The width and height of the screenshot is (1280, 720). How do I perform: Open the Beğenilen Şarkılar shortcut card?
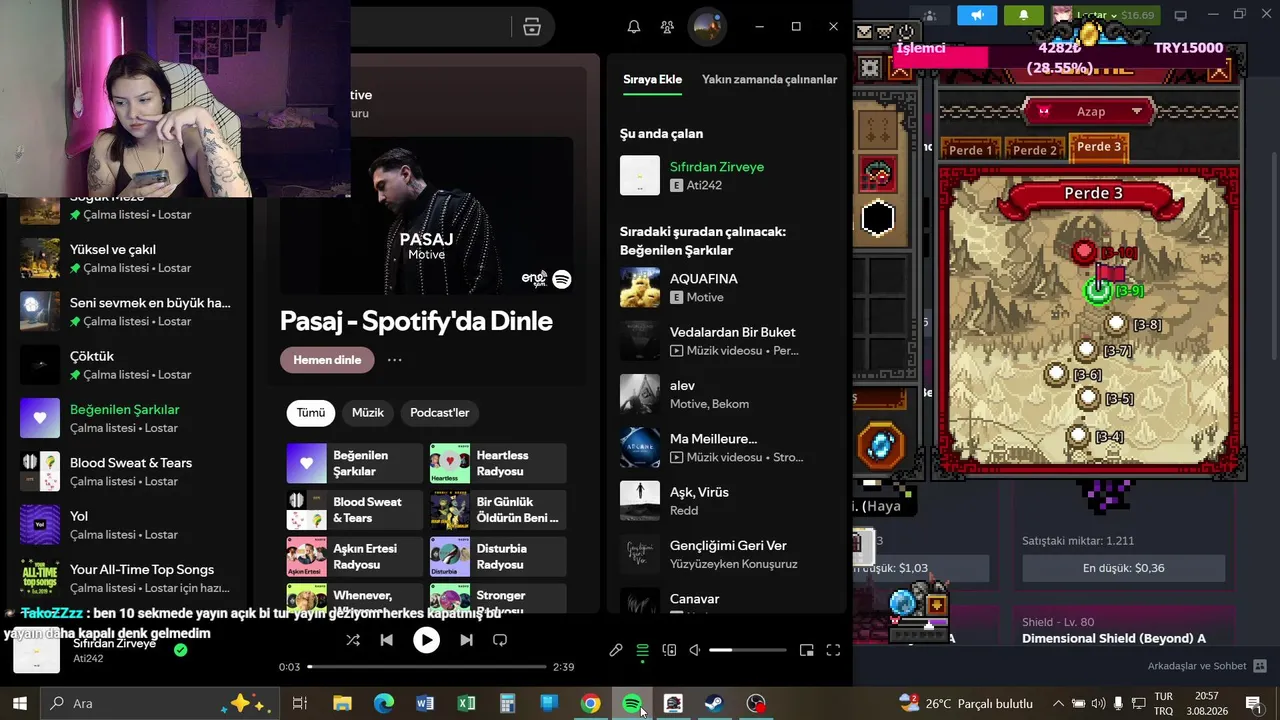click(x=355, y=463)
